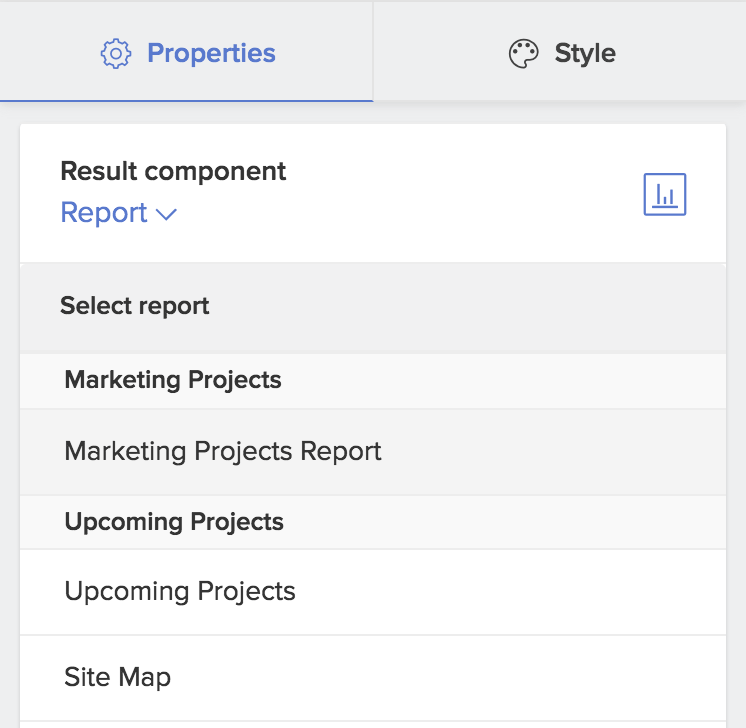The height and width of the screenshot is (728, 746).
Task: Click the Select report heading
Action: (135, 306)
